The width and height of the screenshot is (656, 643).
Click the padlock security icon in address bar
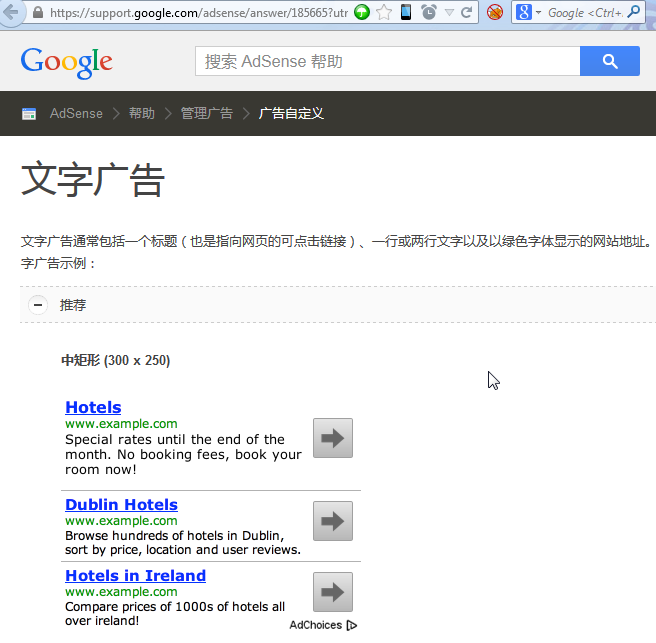pyautogui.click(x=38, y=13)
